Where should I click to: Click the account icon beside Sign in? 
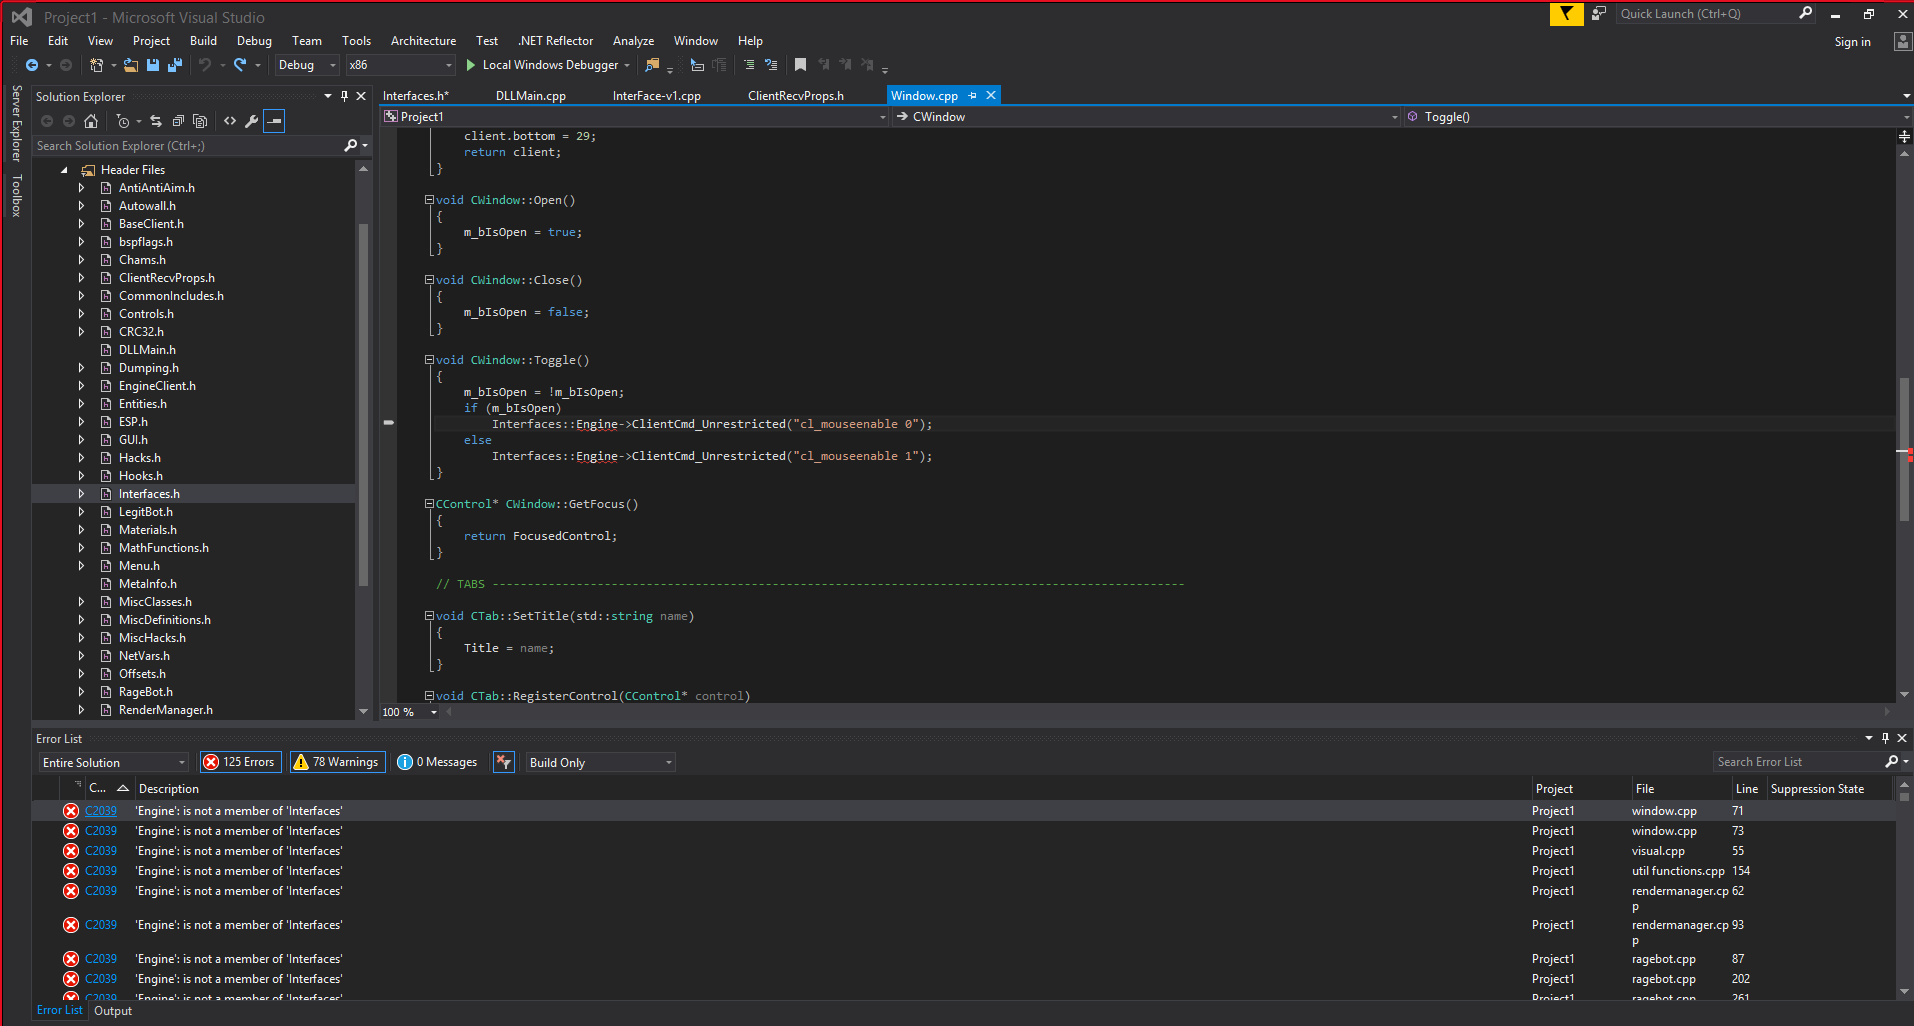(x=1903, y=41)
